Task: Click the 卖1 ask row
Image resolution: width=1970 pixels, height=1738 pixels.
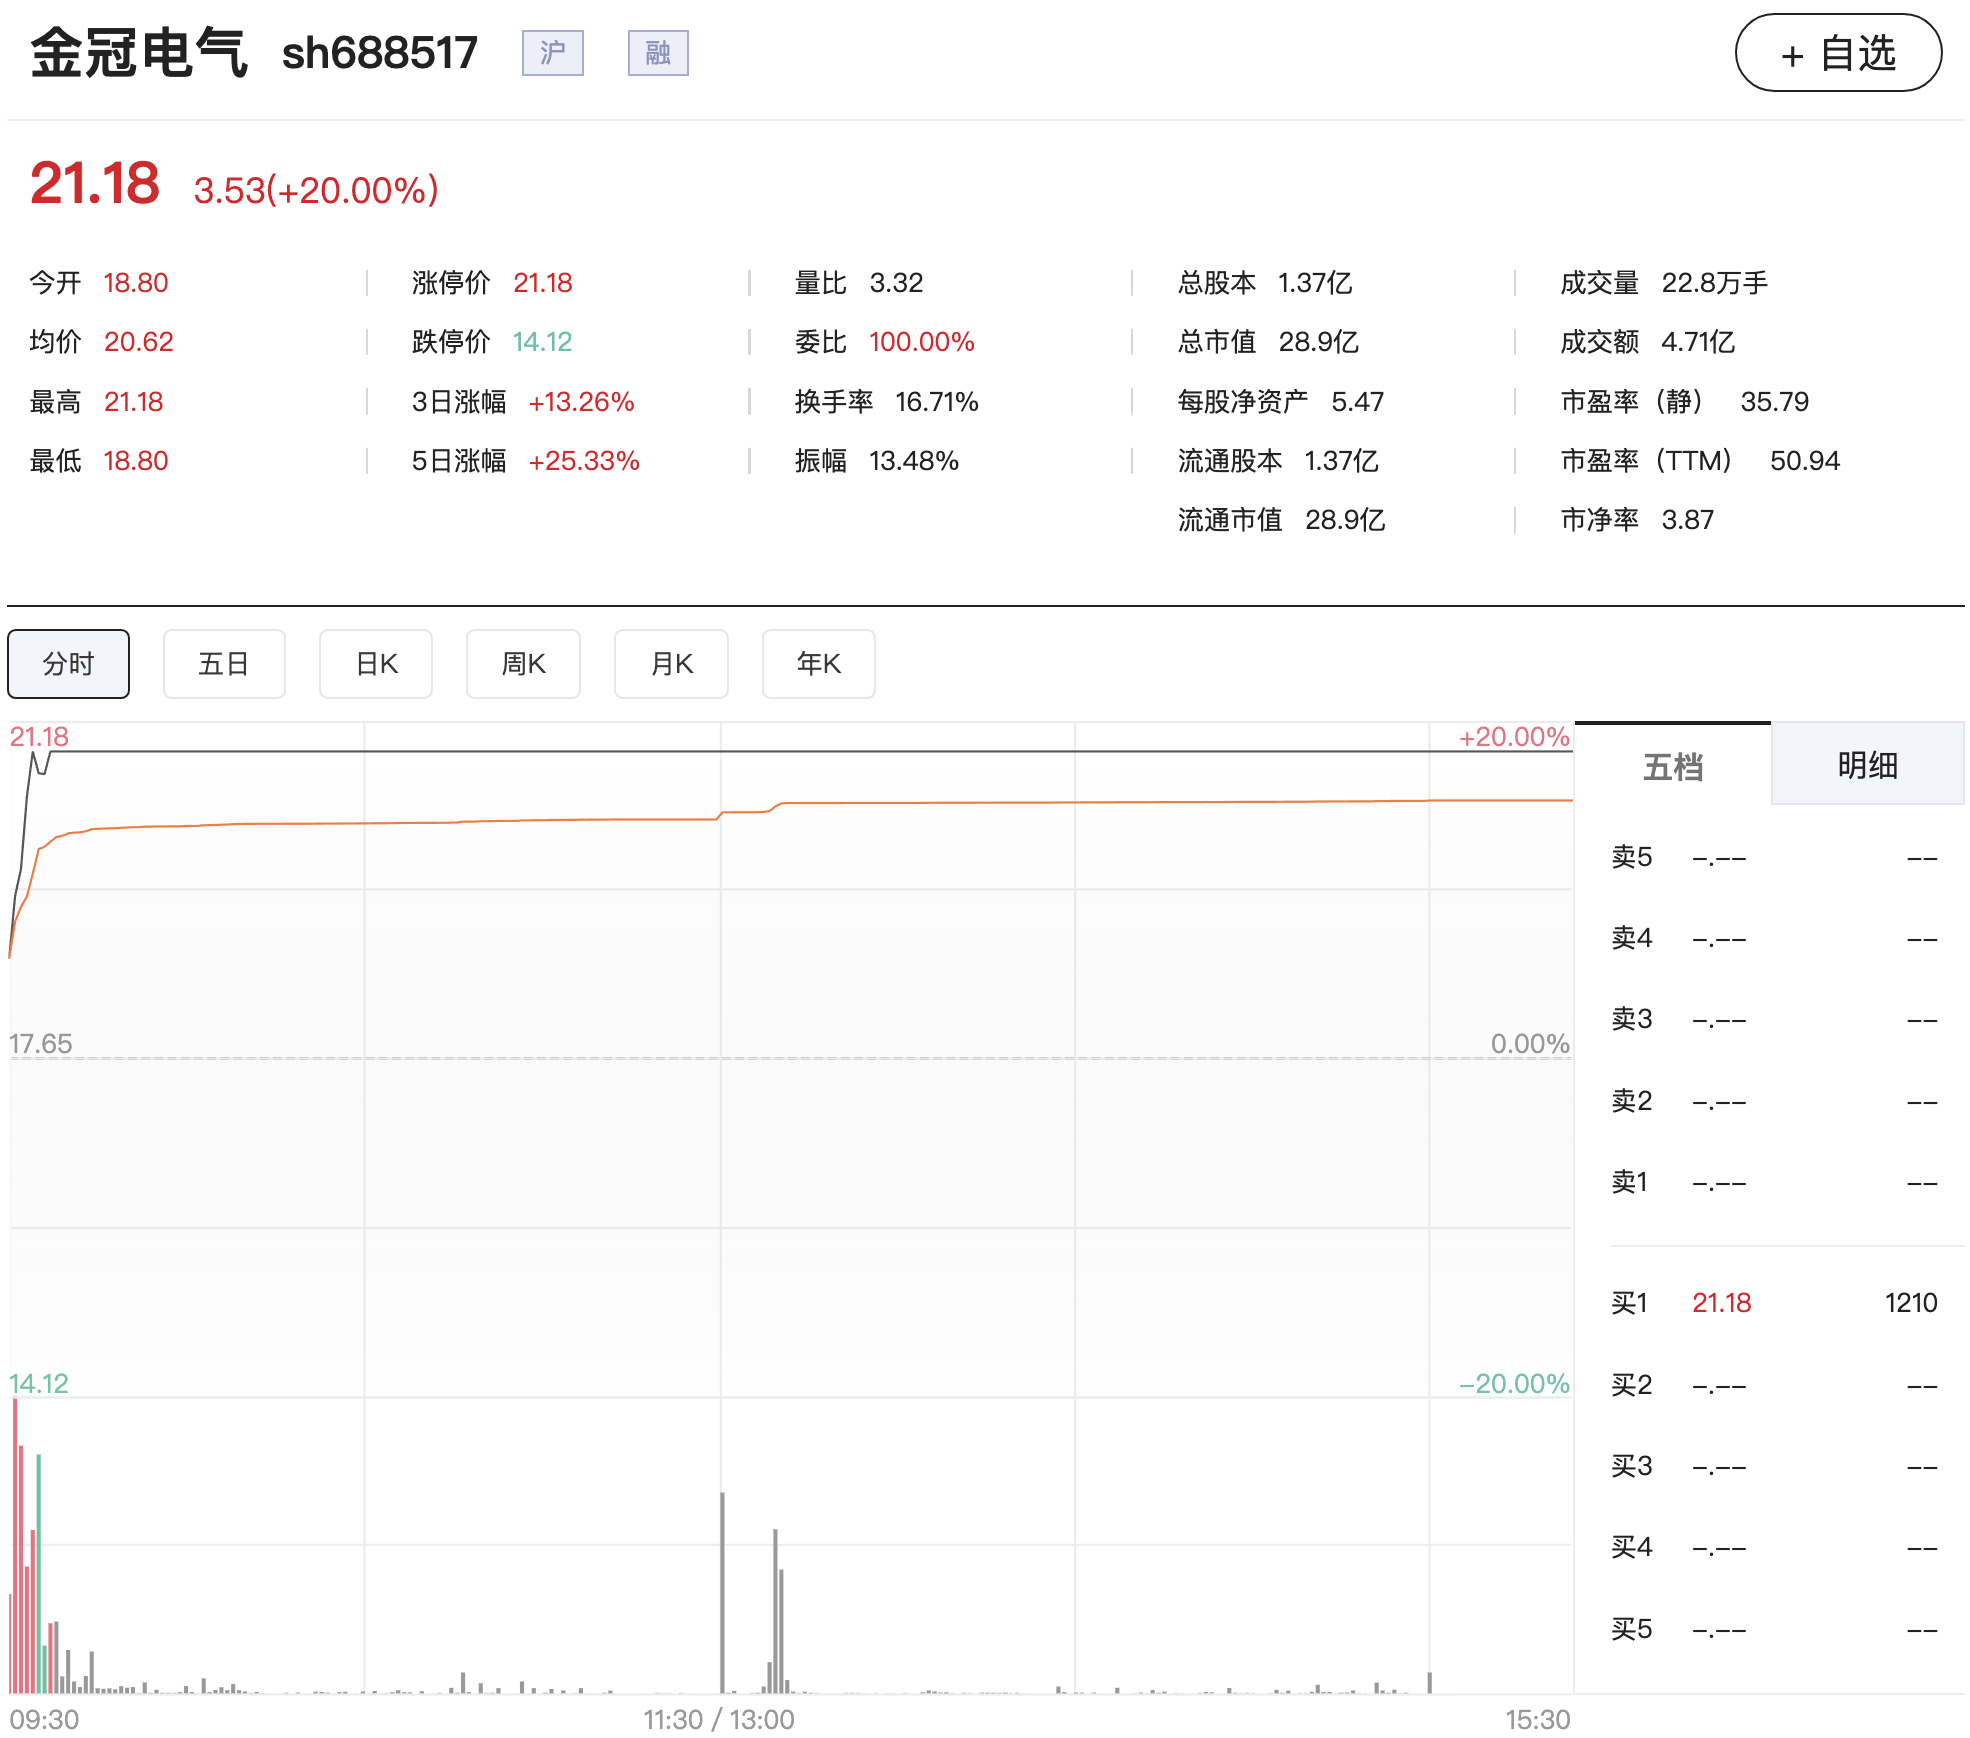Action: click(x=1774, y=1183)
